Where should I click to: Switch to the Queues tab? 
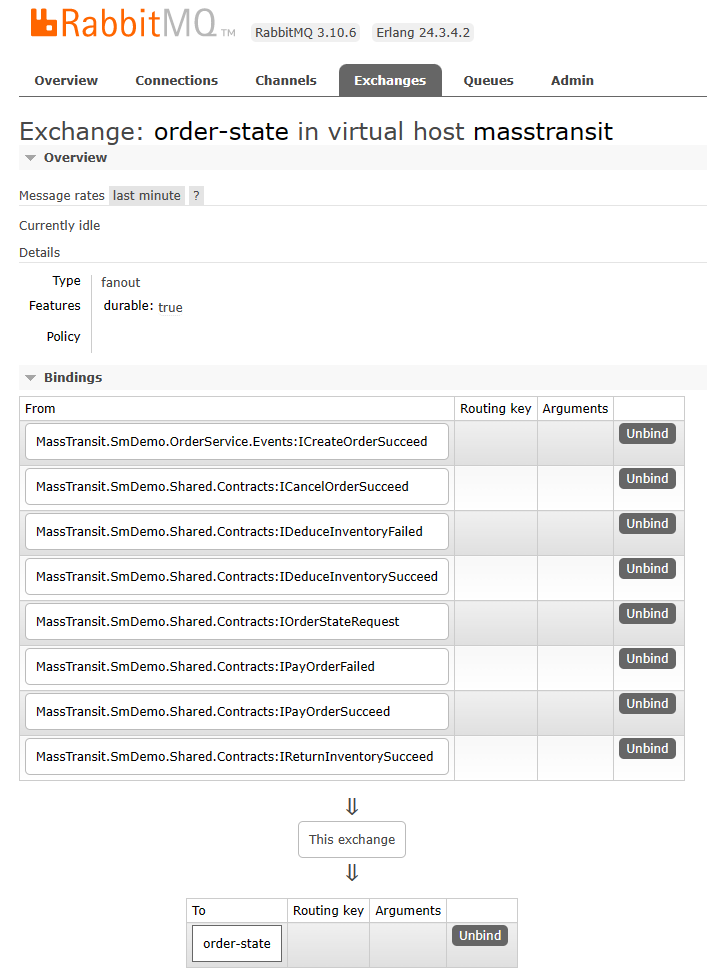(x=488, y=81)
